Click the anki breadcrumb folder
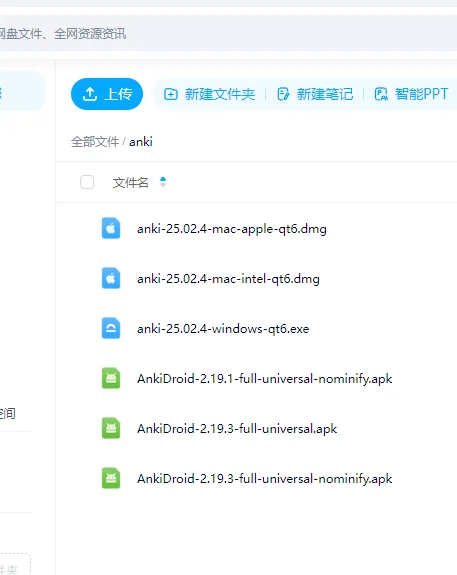 (141, 142)
